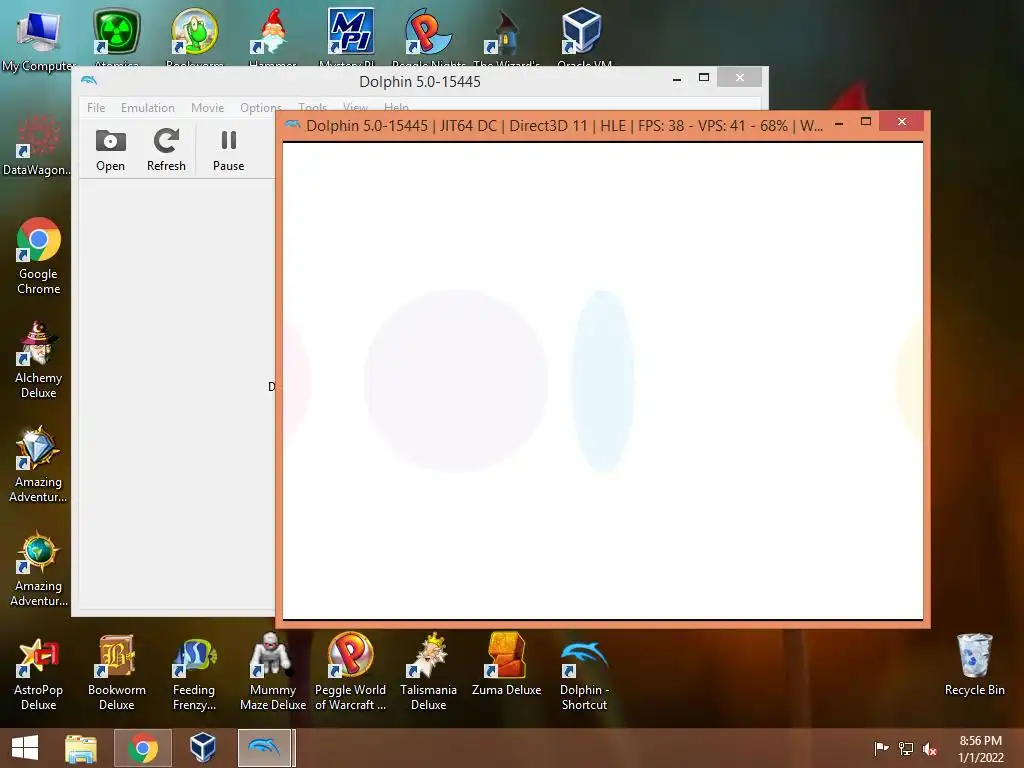Open a game file with Open toolbar button
This screenshot has width=1024, height=768.
click(110, 150)
